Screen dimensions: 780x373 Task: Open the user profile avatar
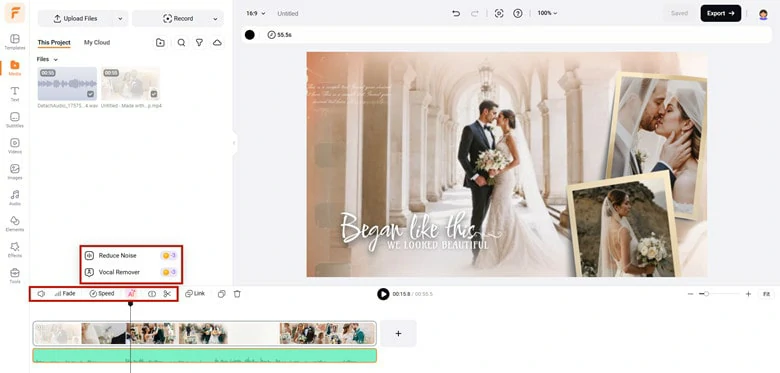pyautogui.click(x=763, y=14)
